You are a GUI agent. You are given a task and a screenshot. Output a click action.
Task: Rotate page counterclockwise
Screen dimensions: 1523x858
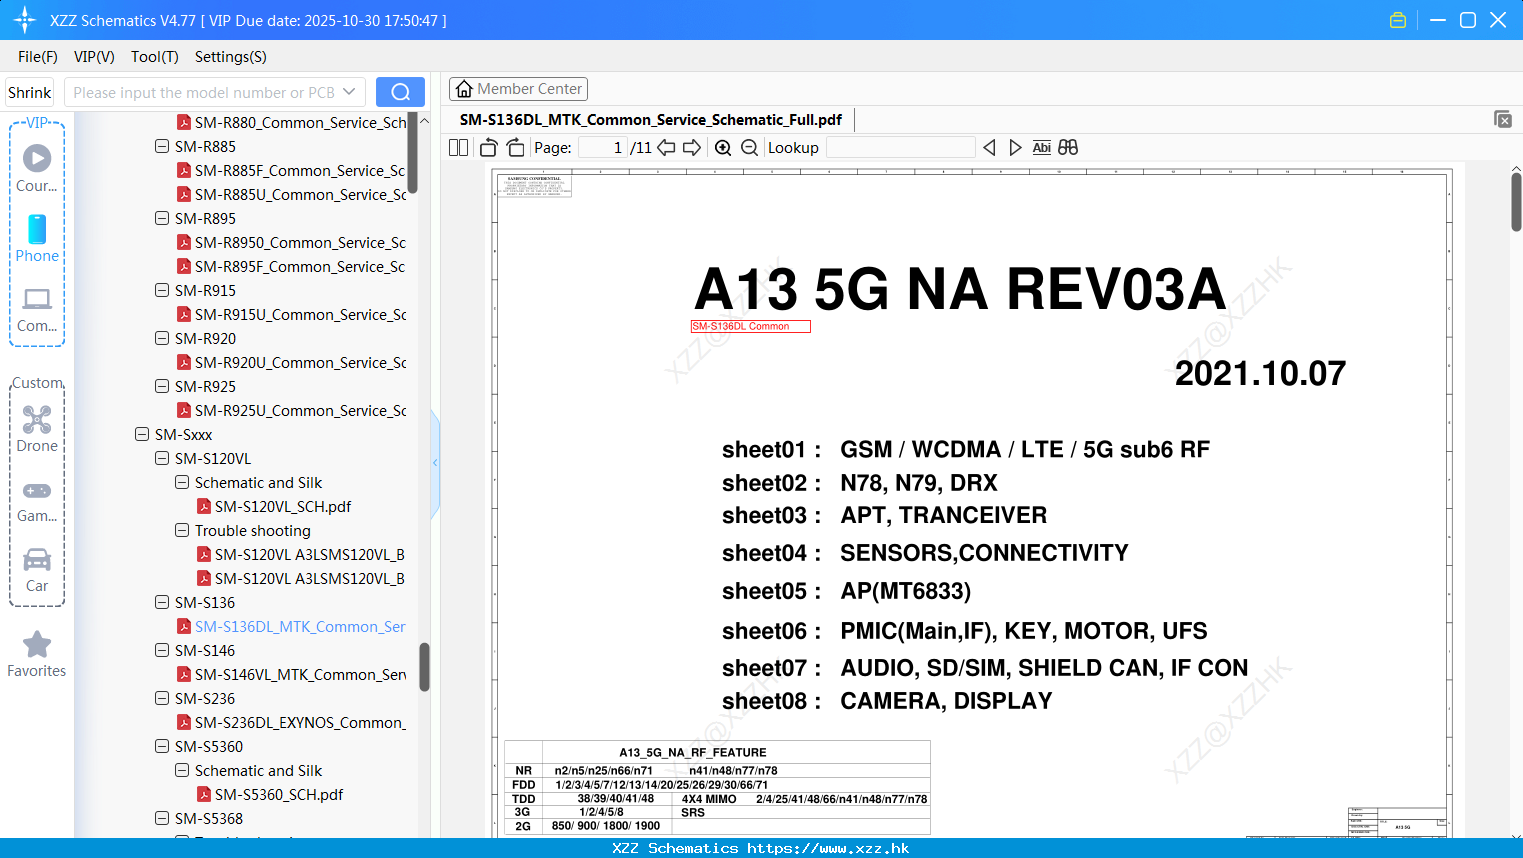488,147
